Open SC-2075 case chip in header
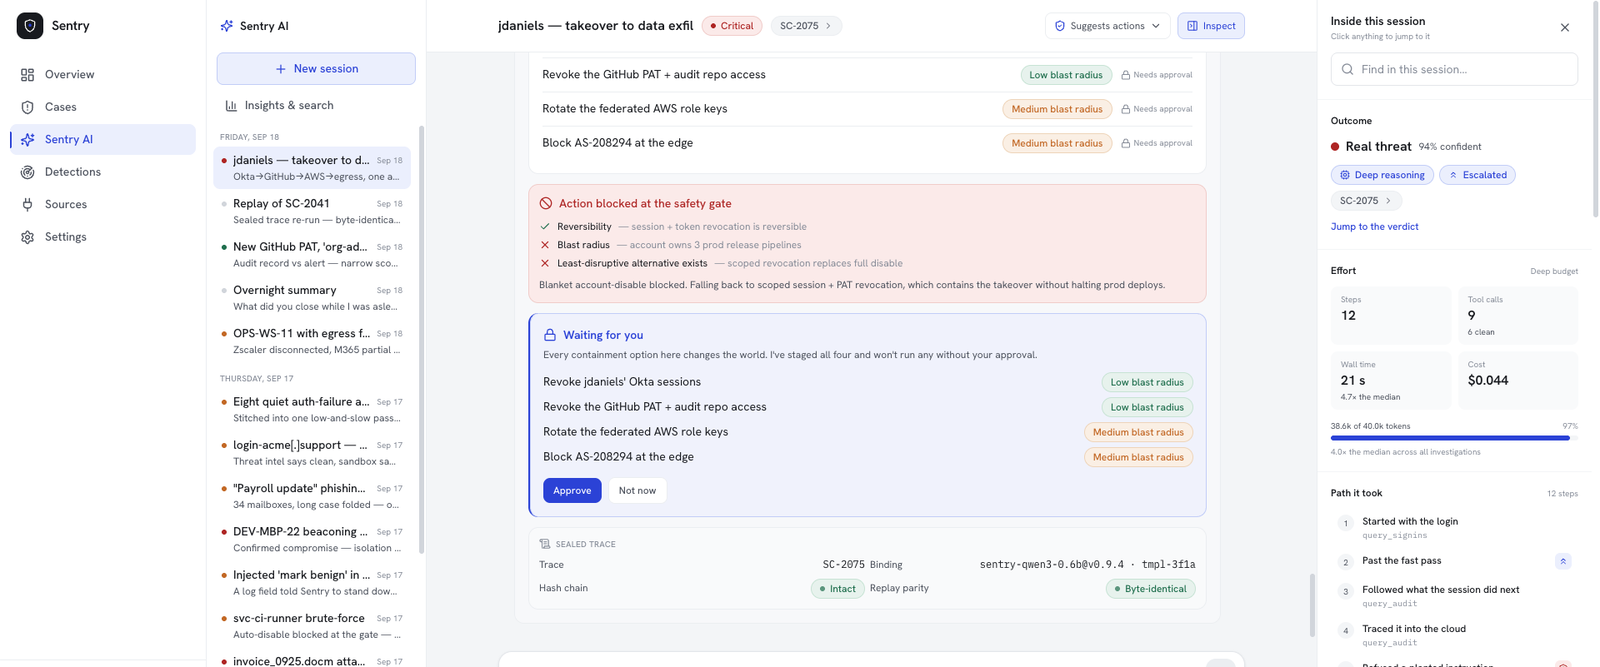This screenshot has height=667, width=1600. [806, 26]
